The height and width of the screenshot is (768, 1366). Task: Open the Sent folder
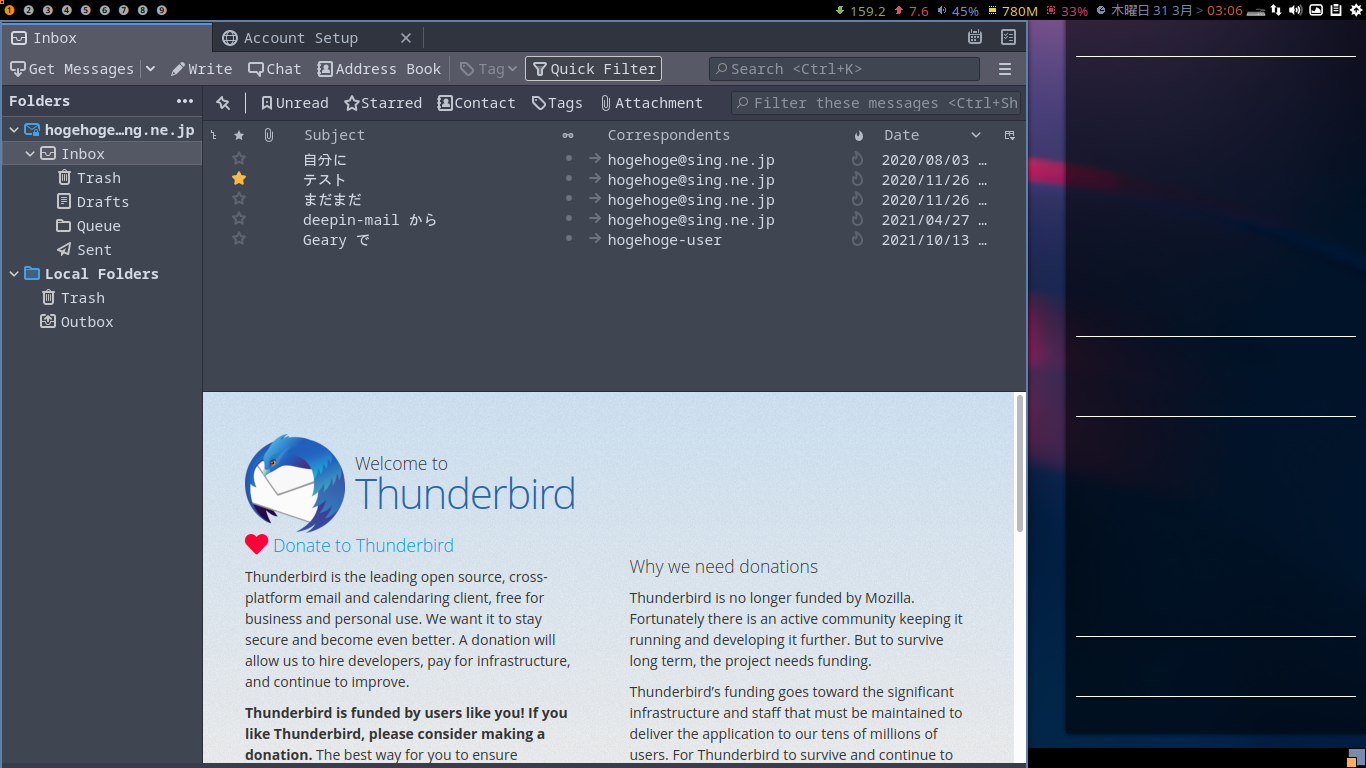tap(101, 250)
